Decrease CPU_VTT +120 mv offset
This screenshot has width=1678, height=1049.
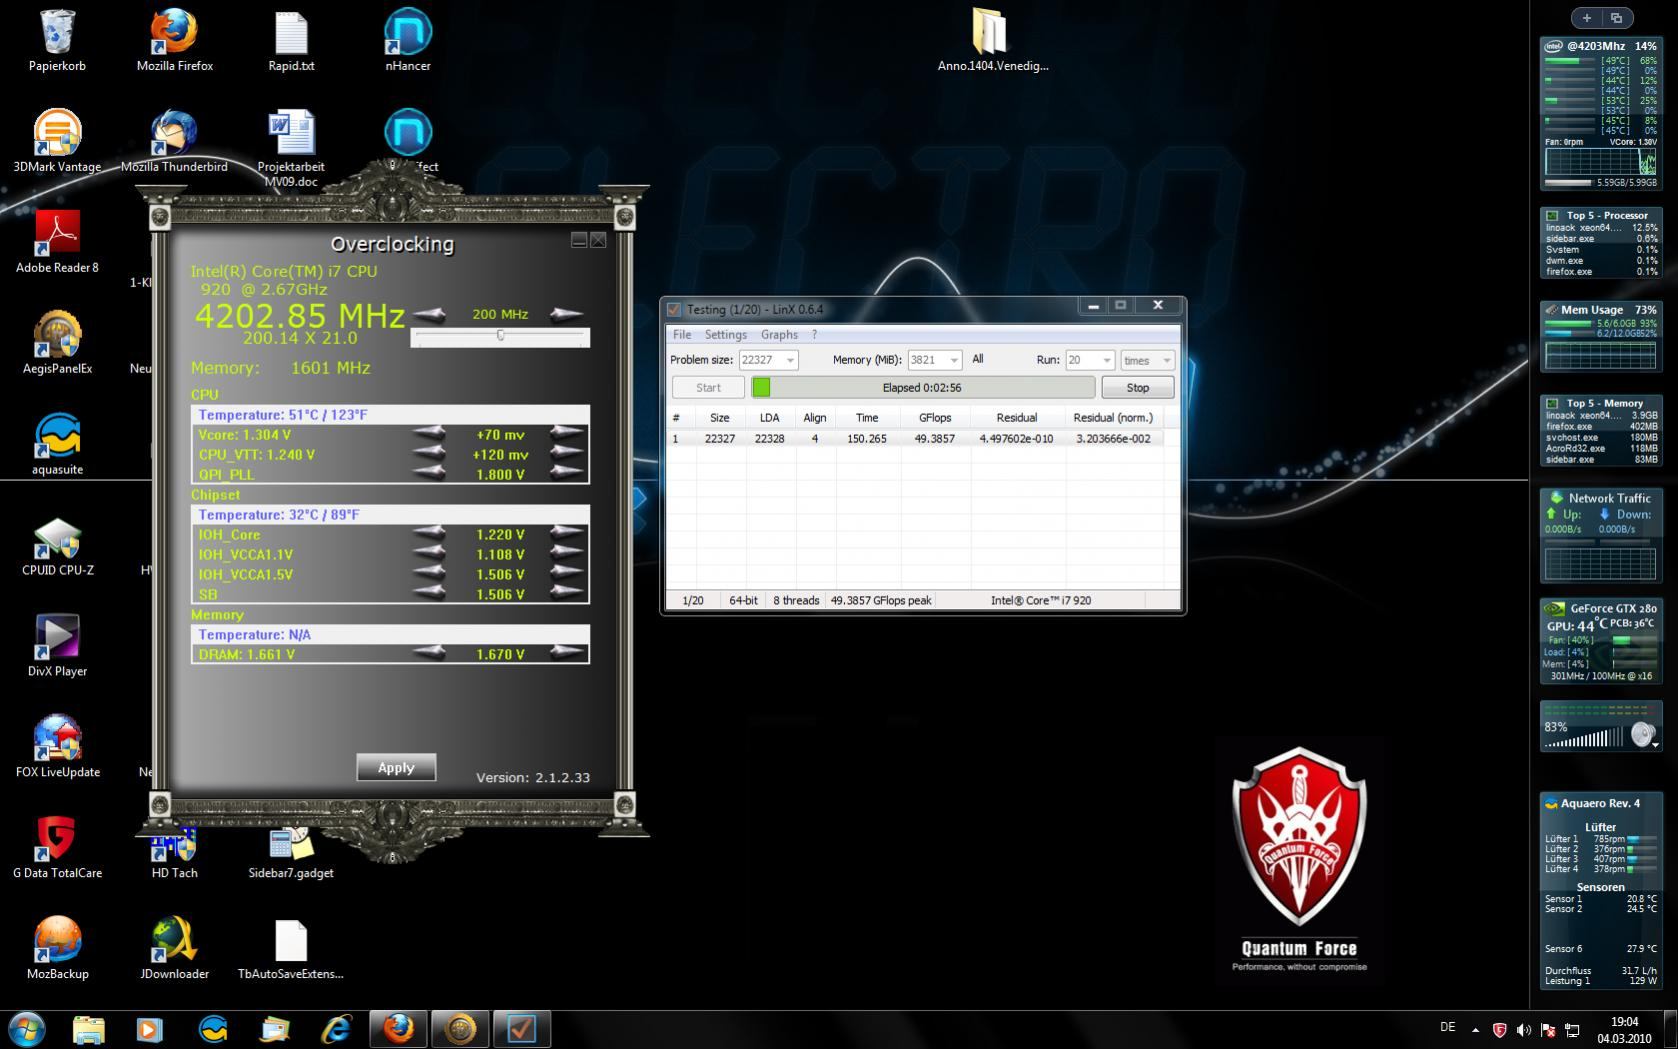(x=430, y=454)
